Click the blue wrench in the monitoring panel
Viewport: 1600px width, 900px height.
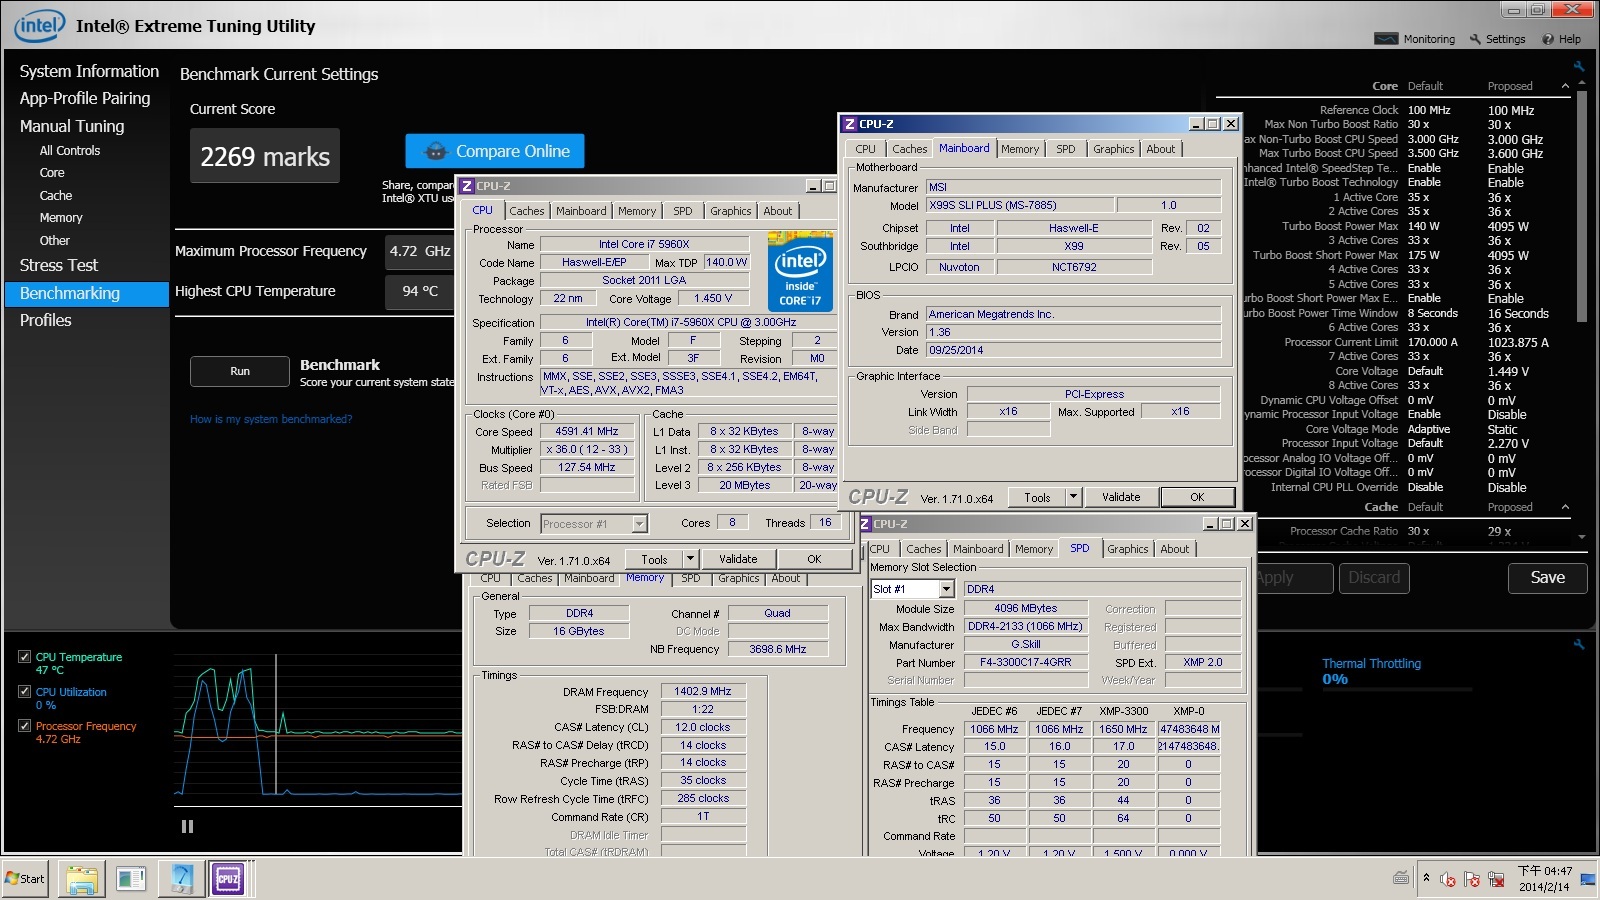[1579, 645]
